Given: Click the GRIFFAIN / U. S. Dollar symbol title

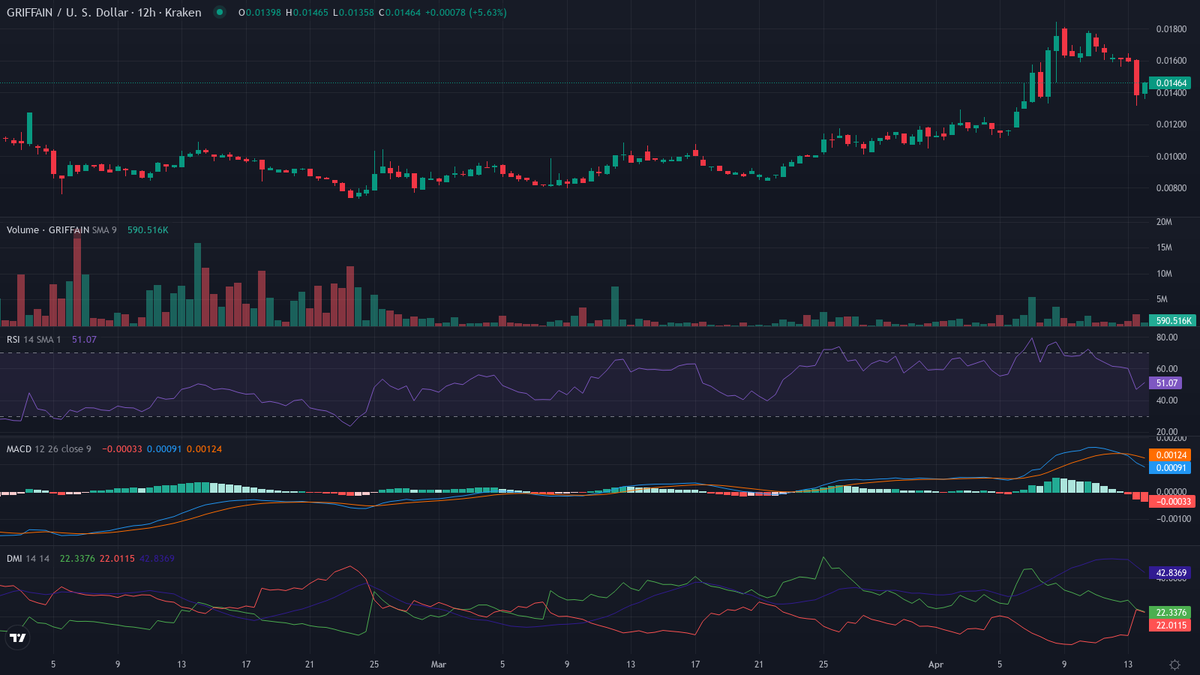Looking at the screenshot, I should 103,12.
